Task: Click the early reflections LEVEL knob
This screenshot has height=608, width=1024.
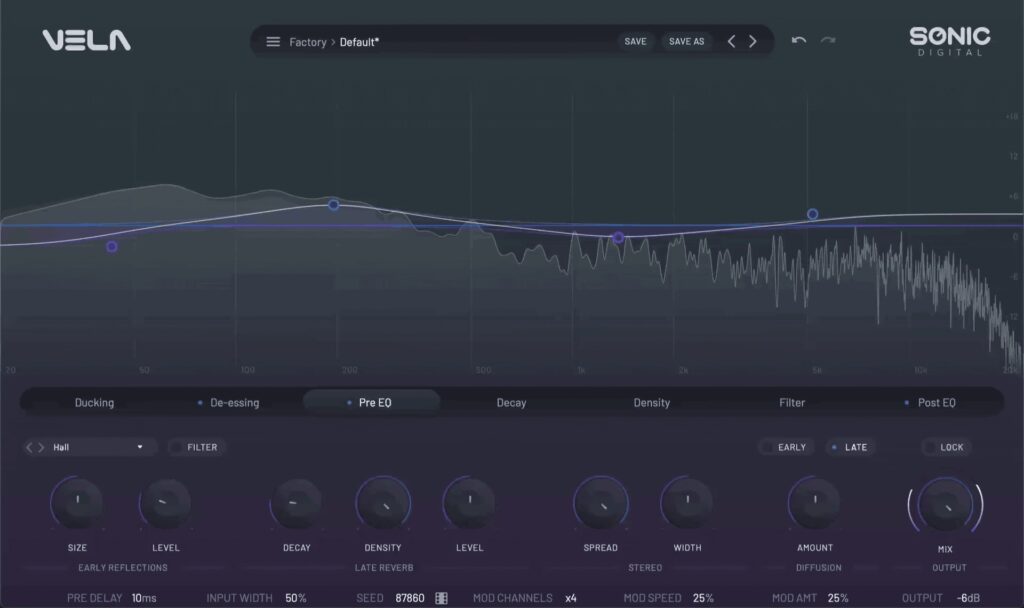Action: pos(165,503)
